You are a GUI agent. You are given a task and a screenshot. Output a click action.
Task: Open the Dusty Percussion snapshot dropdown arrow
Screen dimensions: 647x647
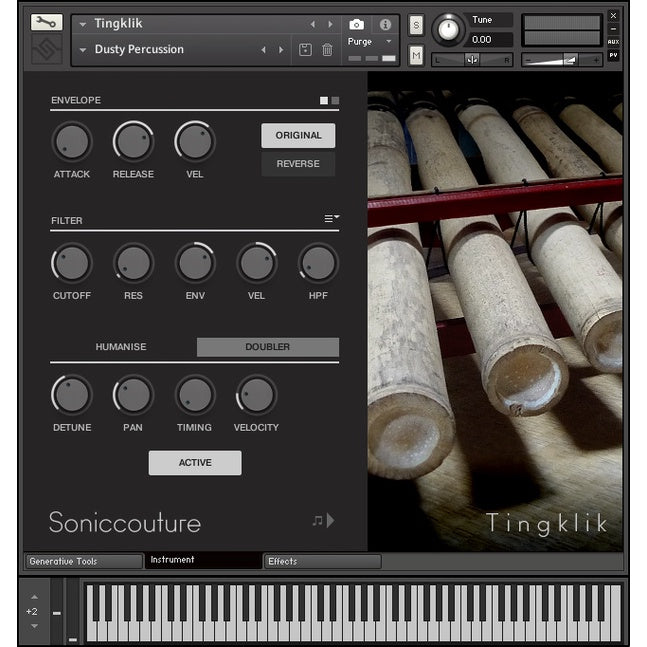[83, 50]
